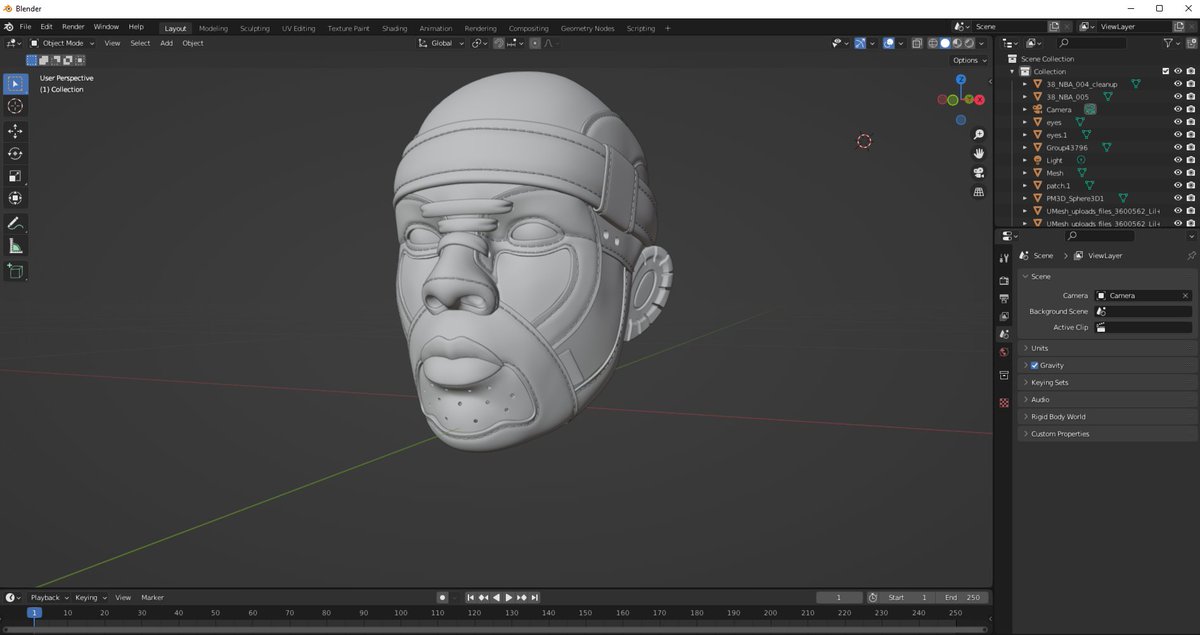This screenshot has height=635, width=1200.
Task: Jump to the end frame button
Action: 534,597
